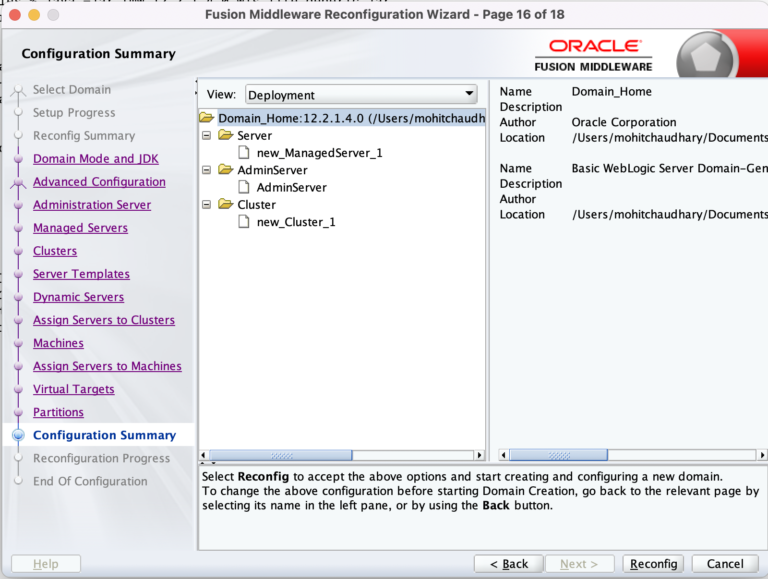768x579 pixels.
Task: Click the Cluster folder icon
Action: coord(226,204)
